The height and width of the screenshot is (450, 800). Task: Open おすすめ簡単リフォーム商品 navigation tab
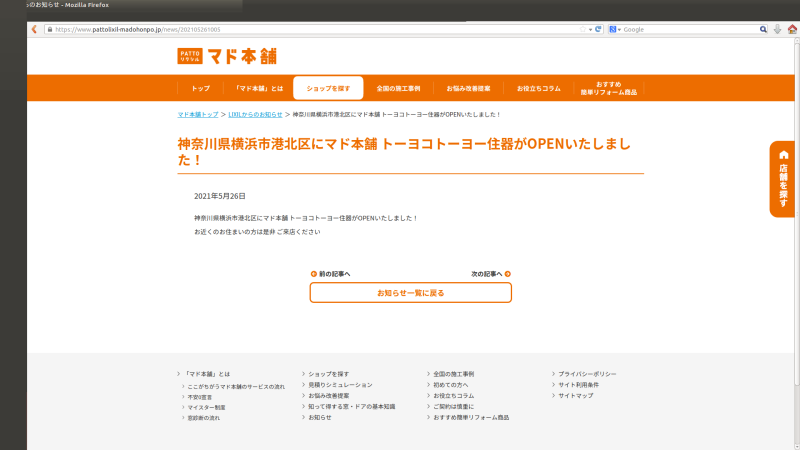(609, 88)
